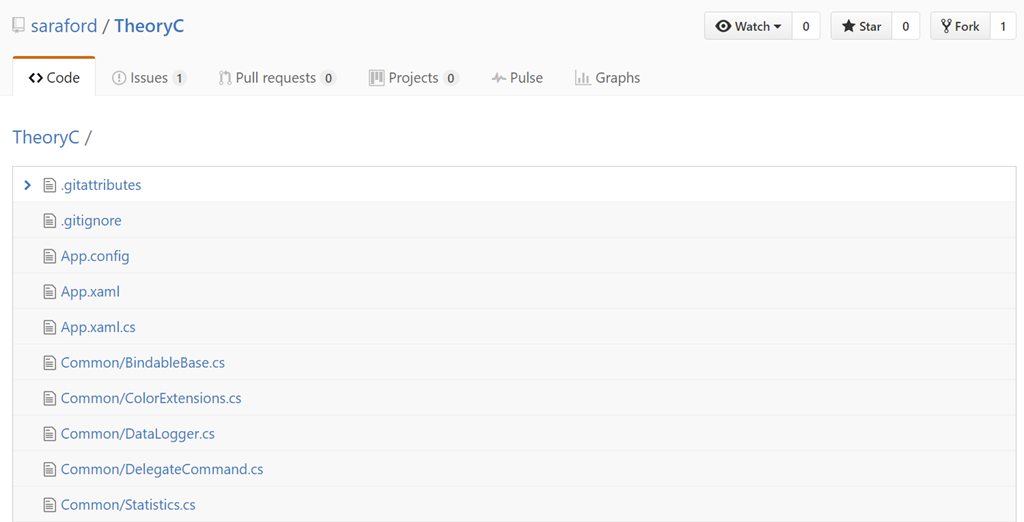Open the Pull requests tab
The image size is (1024, 522).
point(276,78)
